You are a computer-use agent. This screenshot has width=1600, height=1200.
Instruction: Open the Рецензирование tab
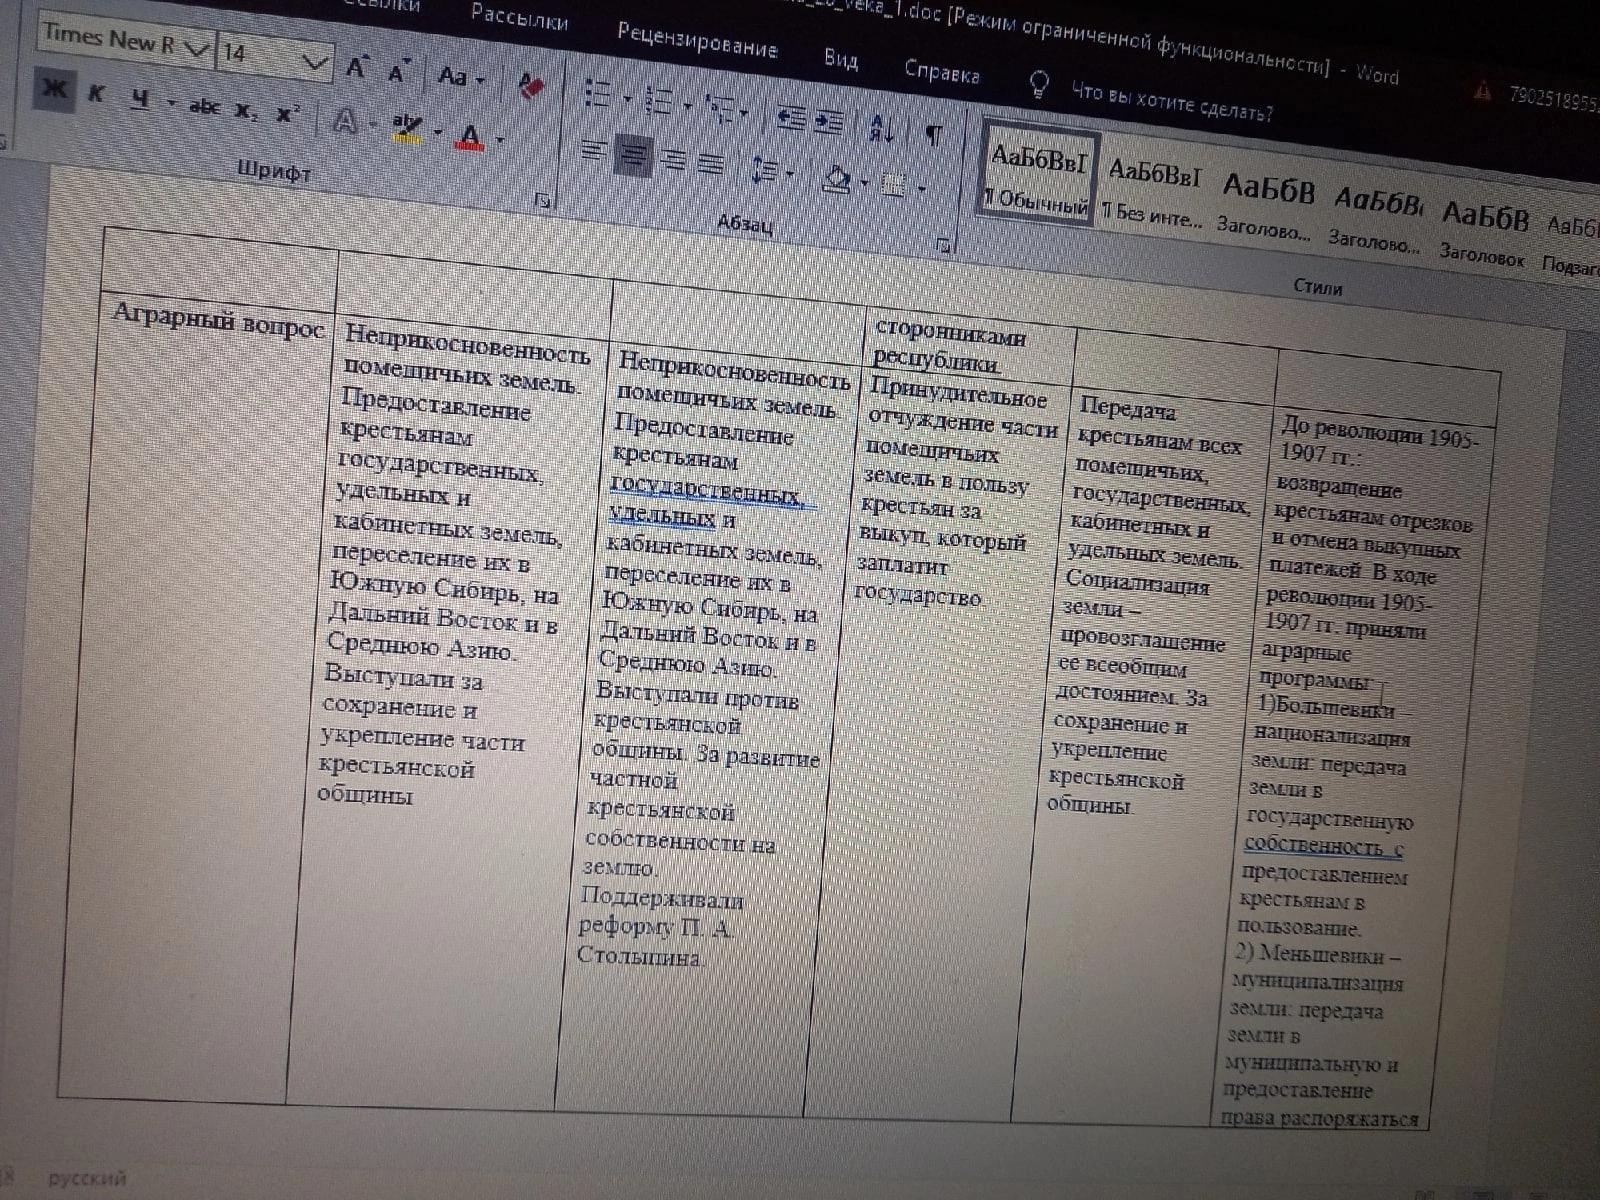pos(697,41)
